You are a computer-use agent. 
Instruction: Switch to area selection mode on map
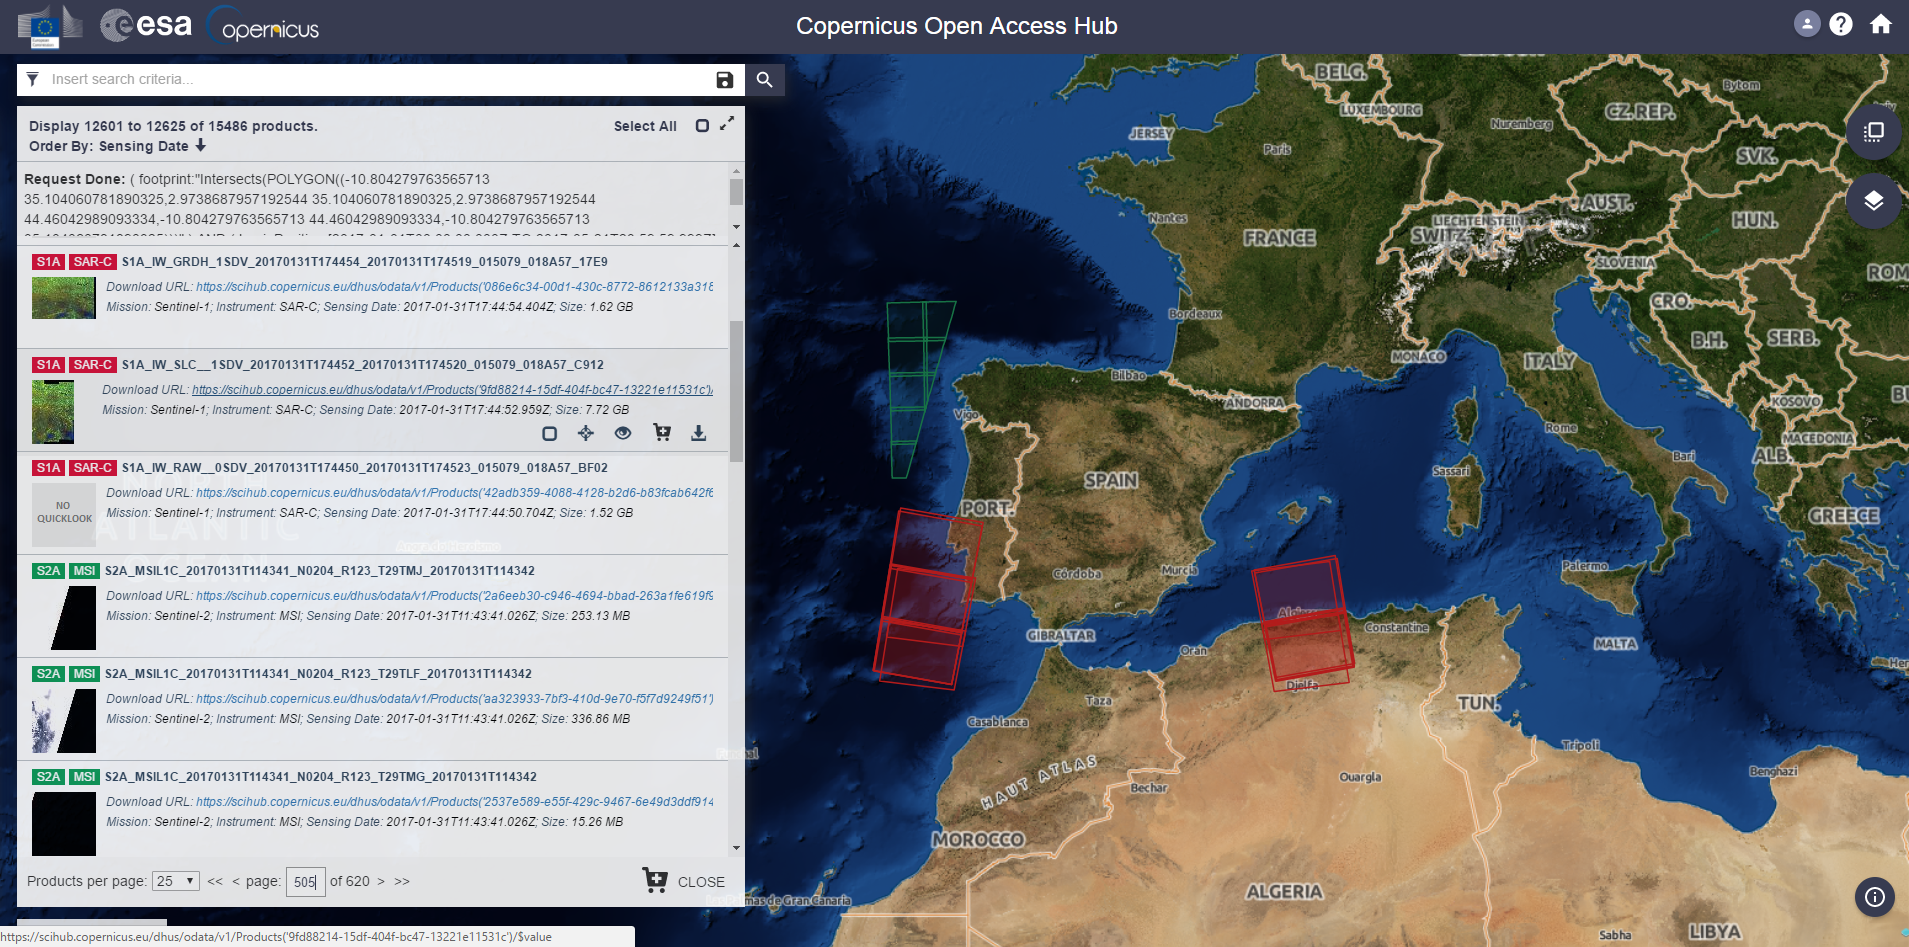click(x=1874, y=131)
